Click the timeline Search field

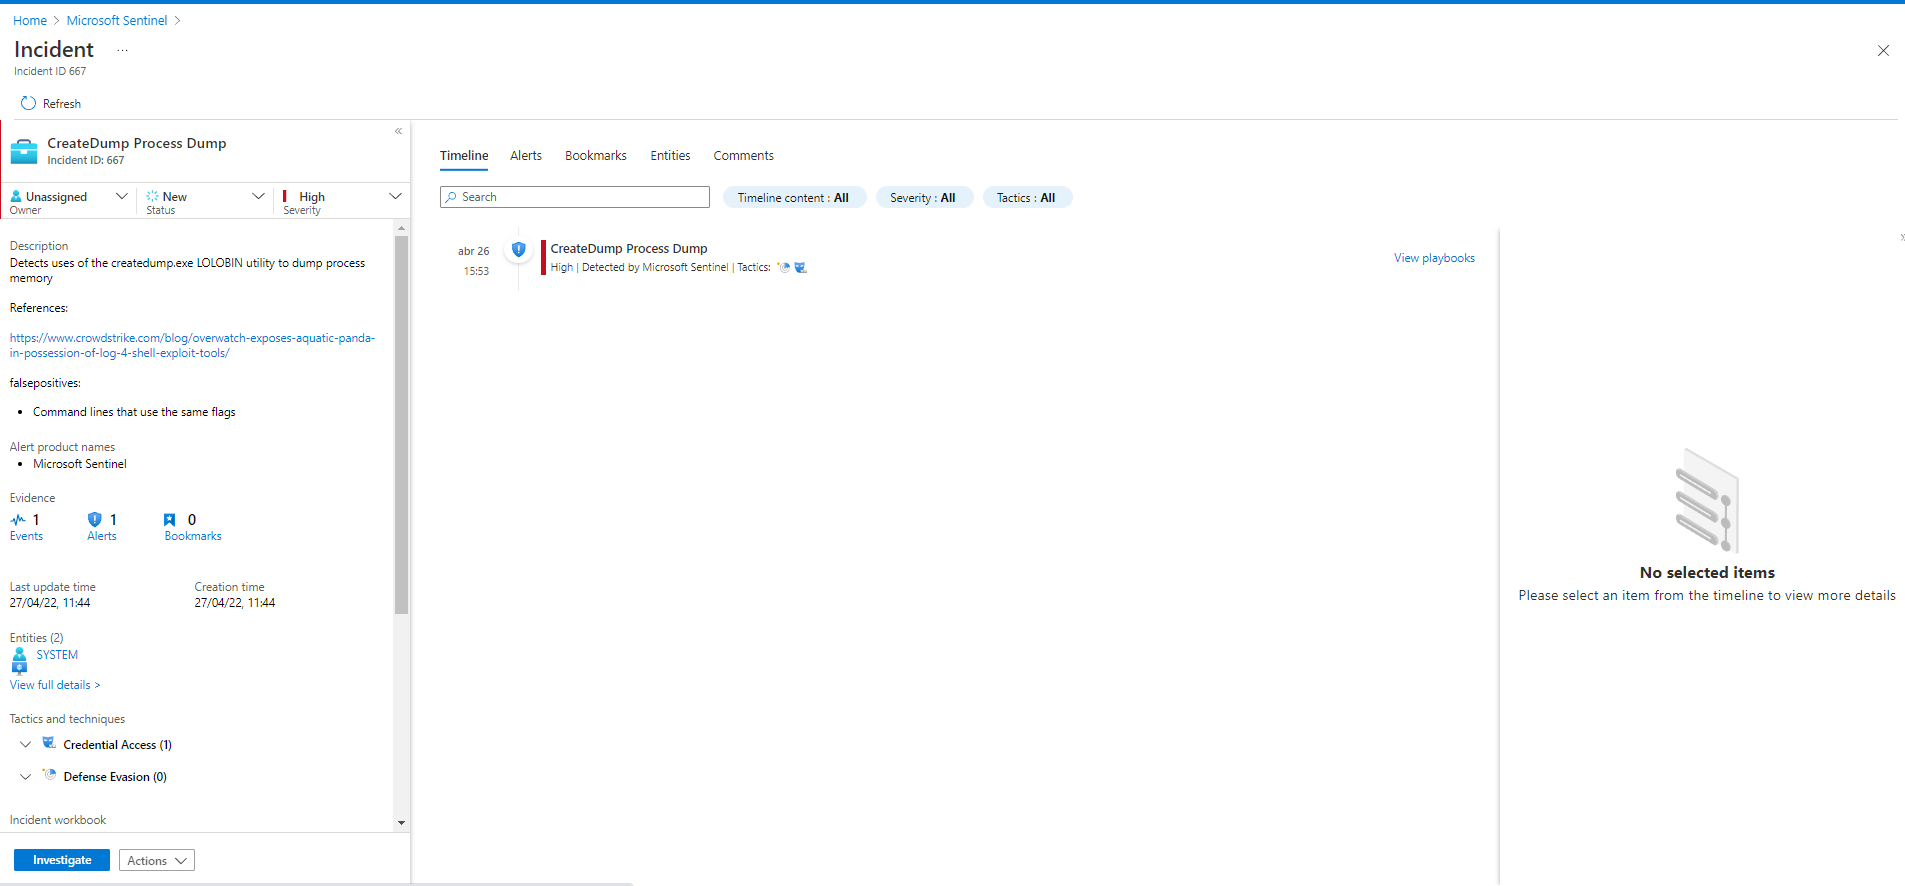(x=575, y=197)
